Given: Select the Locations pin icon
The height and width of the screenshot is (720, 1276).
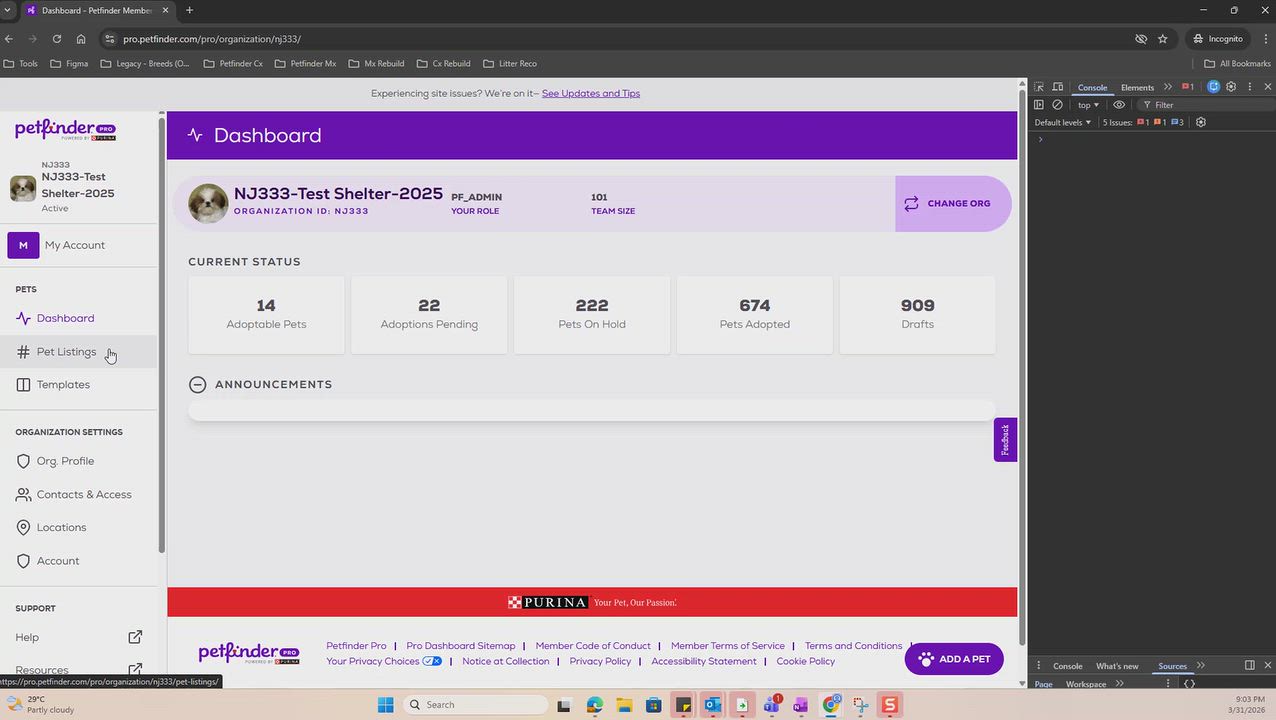Looking at the screenshot, I should (x=24, y=528).
